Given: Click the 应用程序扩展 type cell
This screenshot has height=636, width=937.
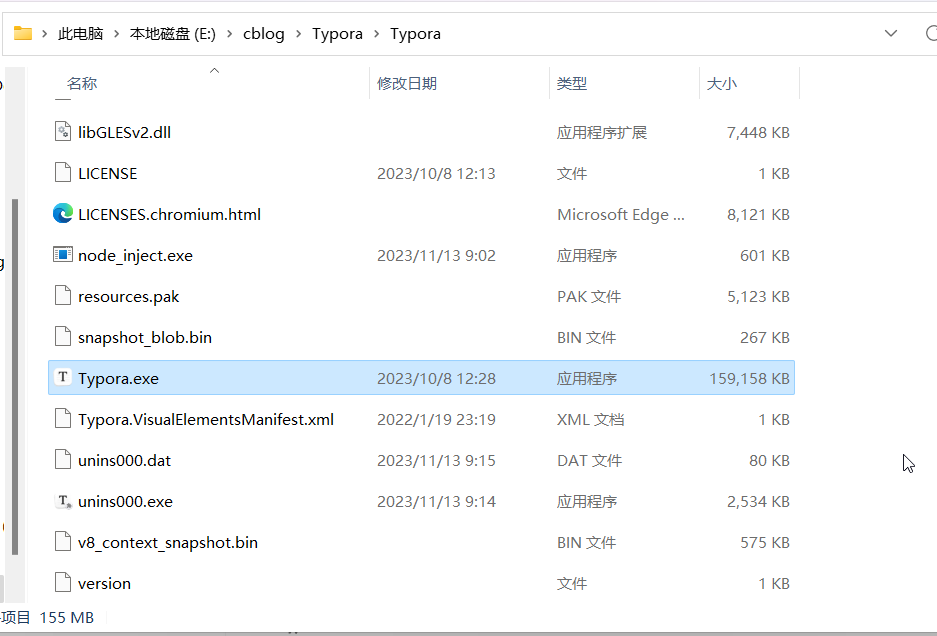Looking at the screenshot, I should 602,132.
